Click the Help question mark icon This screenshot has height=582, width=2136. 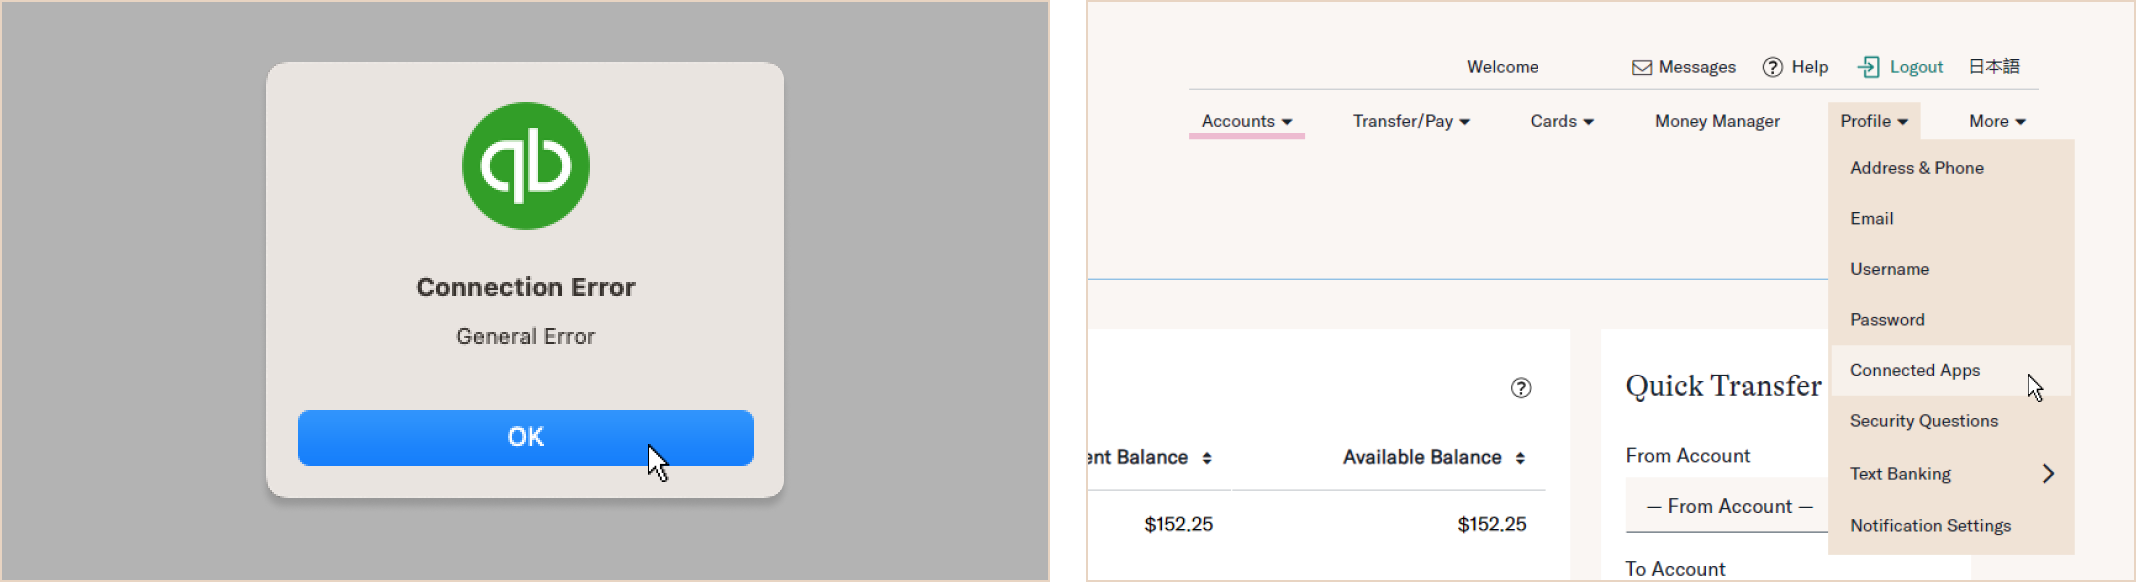[x=1772, y=67]
